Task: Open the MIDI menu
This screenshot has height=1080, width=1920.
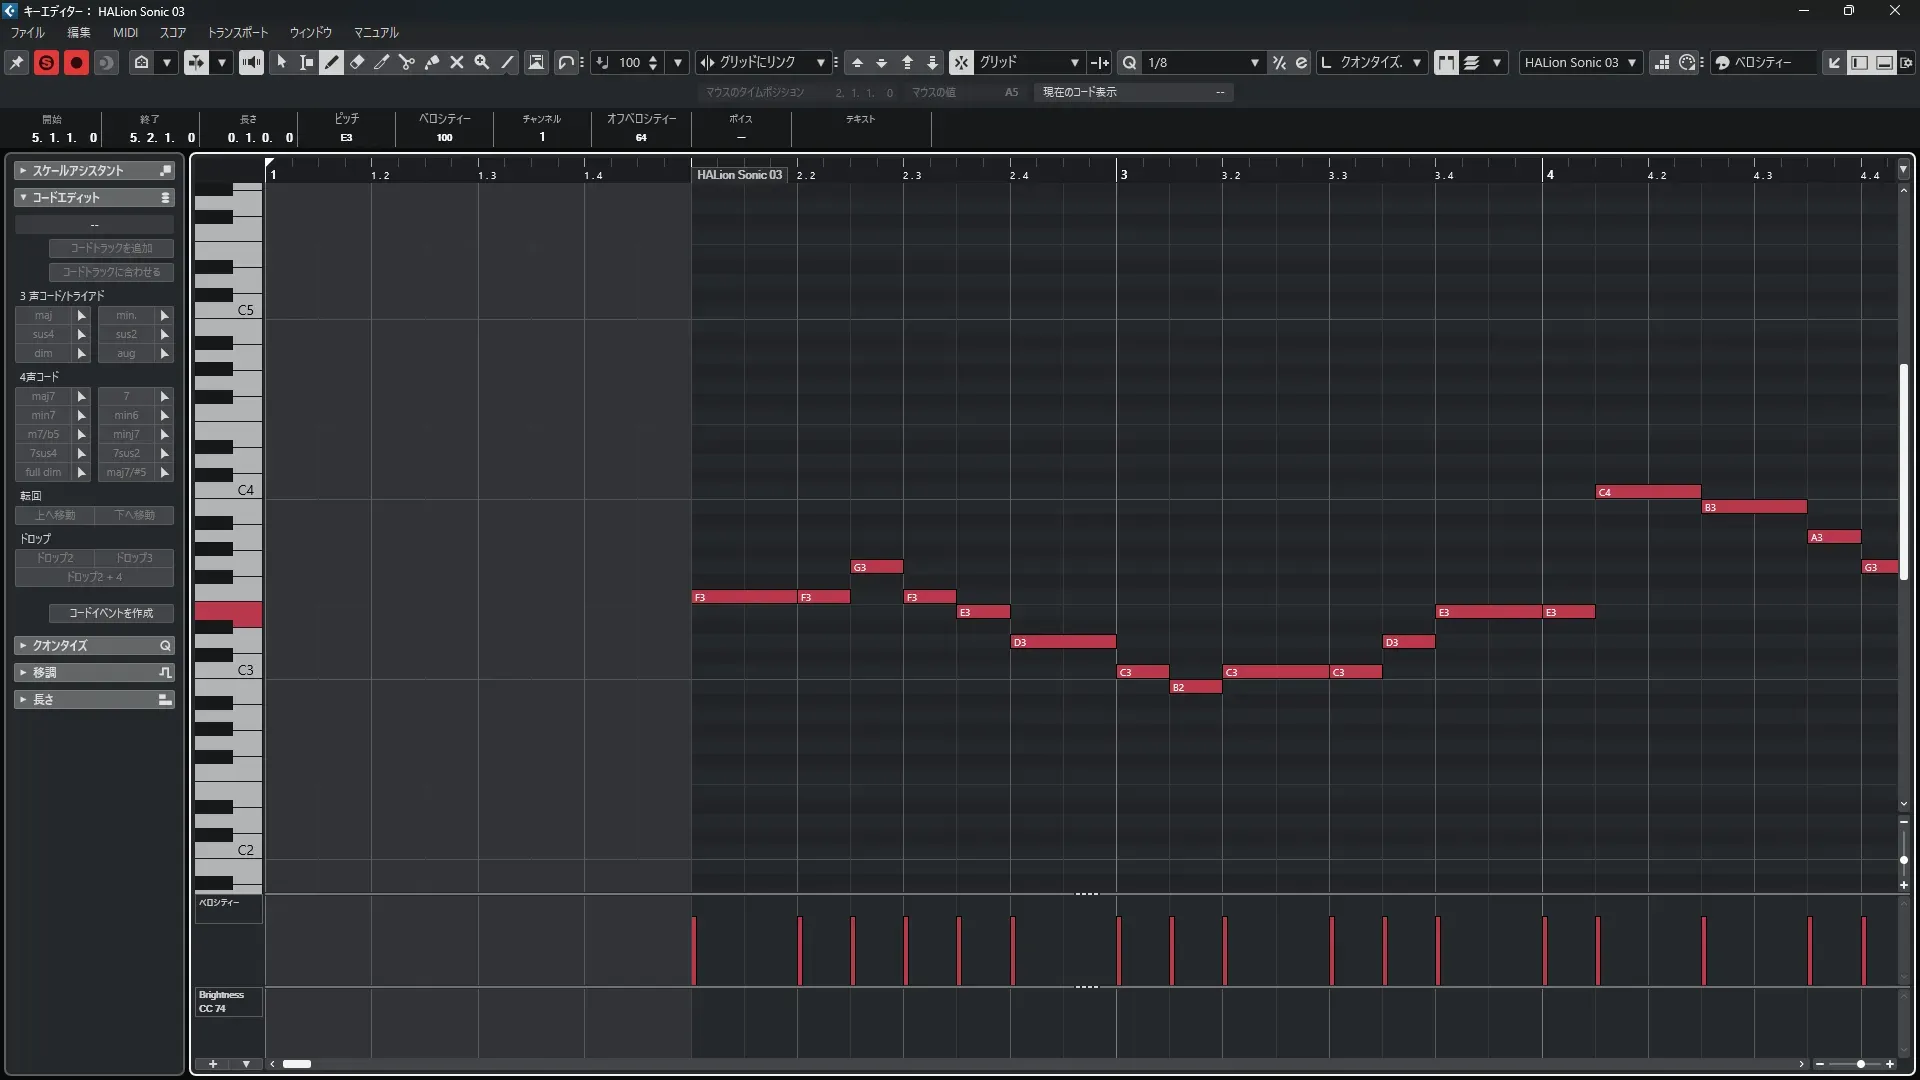Action: coord(125,32)
